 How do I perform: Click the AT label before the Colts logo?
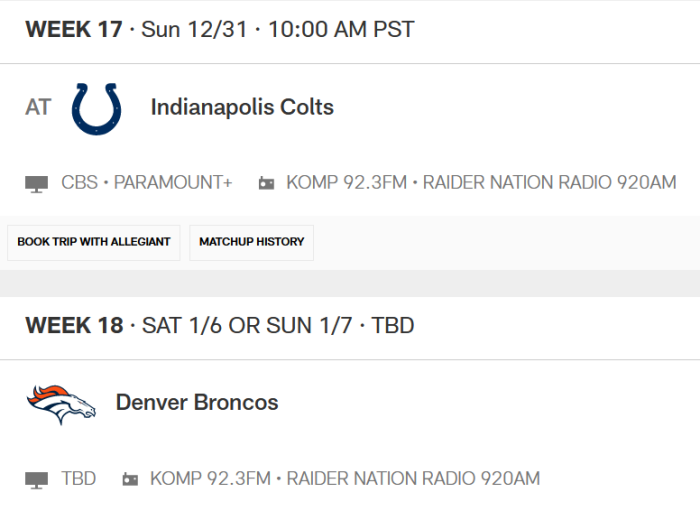[38, 107]
